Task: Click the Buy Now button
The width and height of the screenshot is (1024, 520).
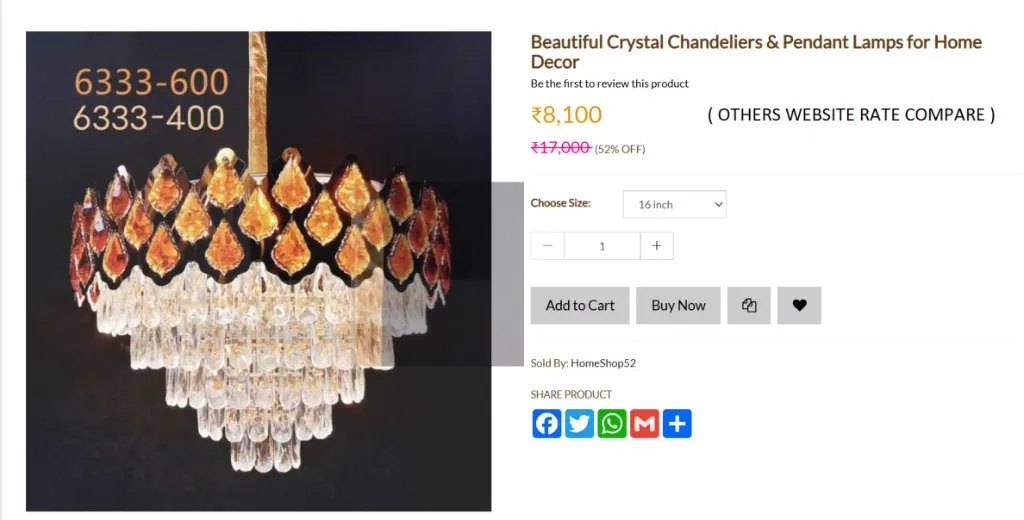Action: click(x=678, y=306)
